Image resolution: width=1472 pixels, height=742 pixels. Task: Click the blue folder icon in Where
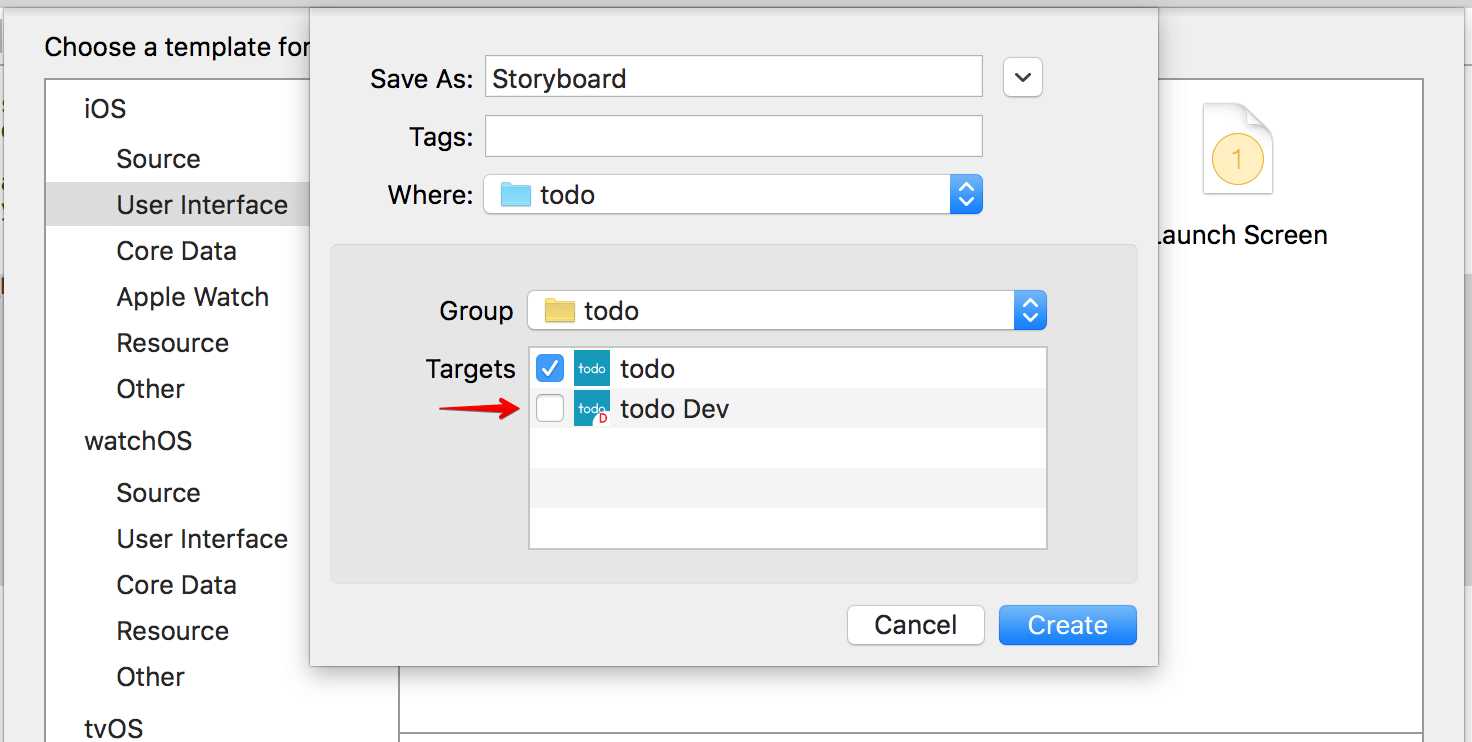[x=515, y=194]
